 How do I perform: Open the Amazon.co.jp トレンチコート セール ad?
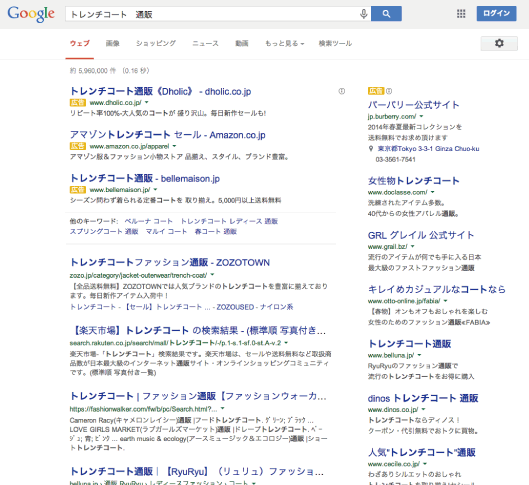168,135
